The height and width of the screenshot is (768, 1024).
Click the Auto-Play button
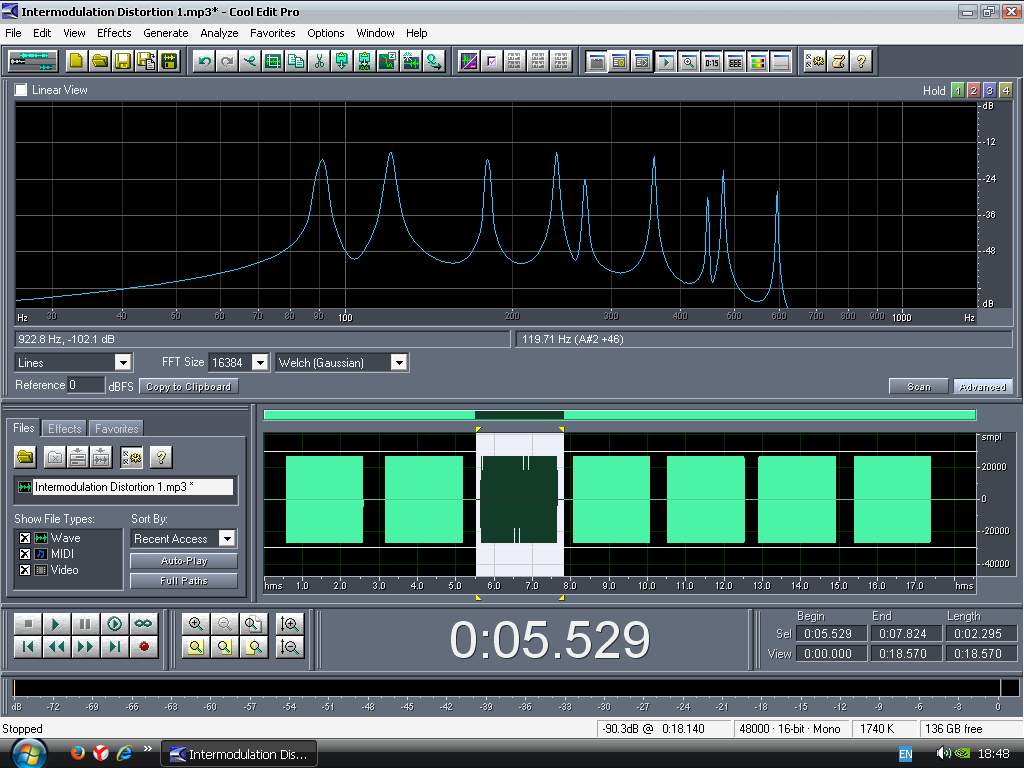pyautogui.click(x=184, y=561)
